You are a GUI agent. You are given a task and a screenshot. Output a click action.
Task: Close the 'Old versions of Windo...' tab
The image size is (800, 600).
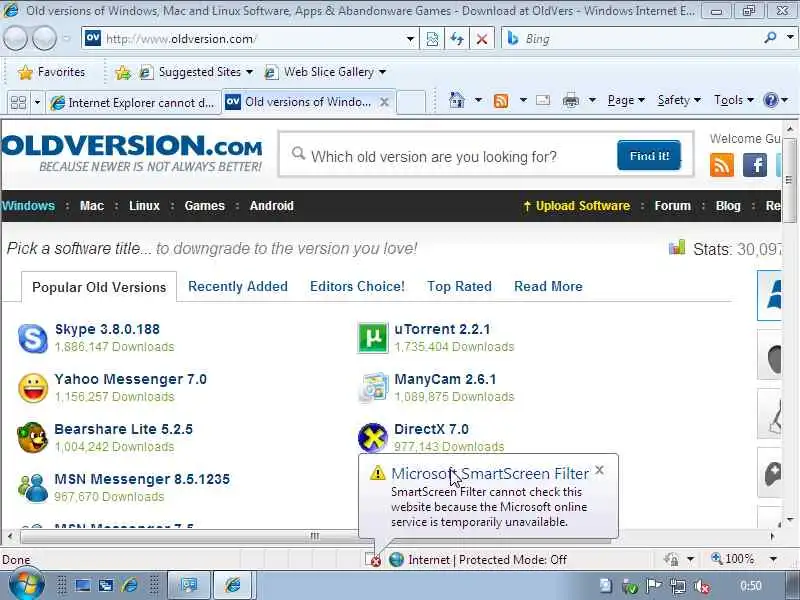pyautogui.click(x=384, y=102)
